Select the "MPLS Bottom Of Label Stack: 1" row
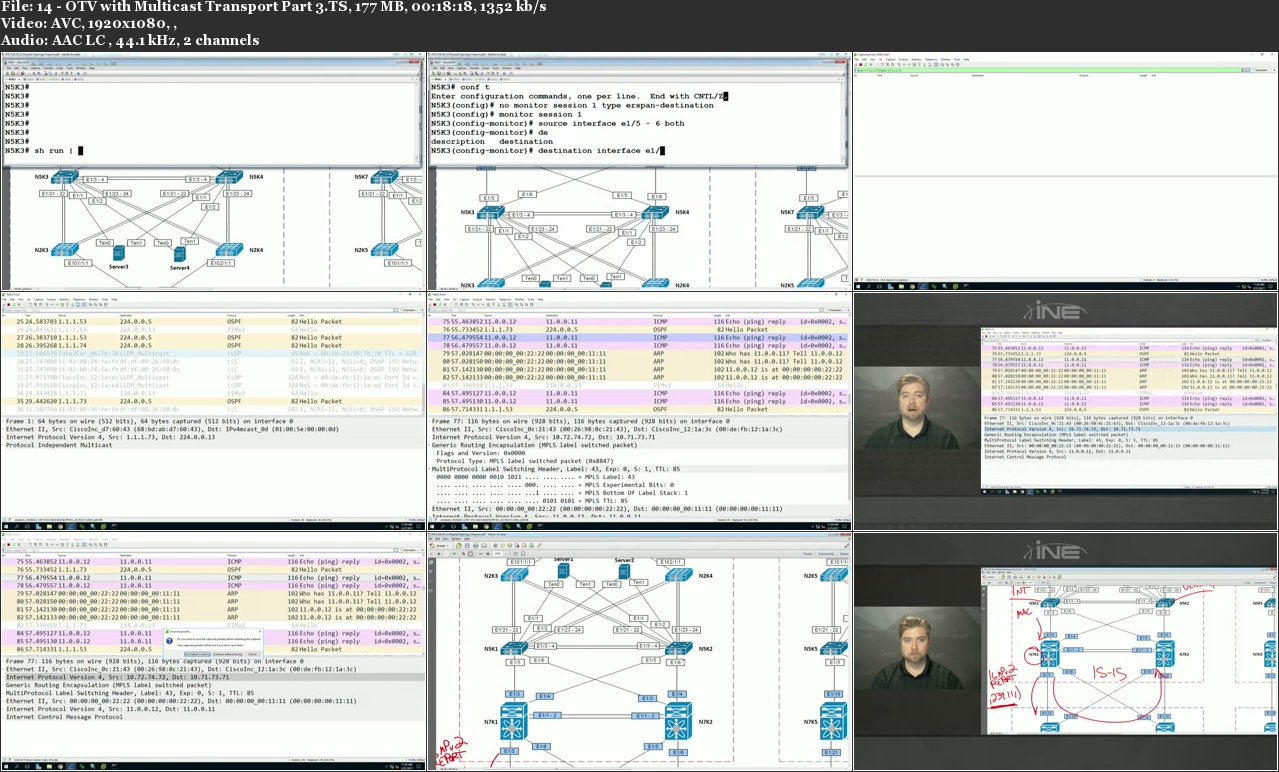This screenshot has height=772, width=1279. [563, 493]
